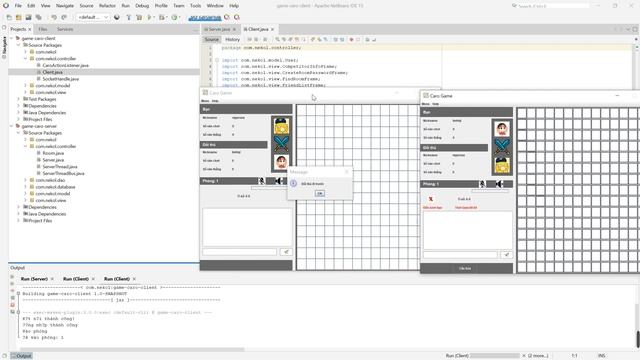The height and width of the screenshot is (360, 640).
Task: Collapse com.nekol.controller under game-caro-server
Action: point(25,146)
